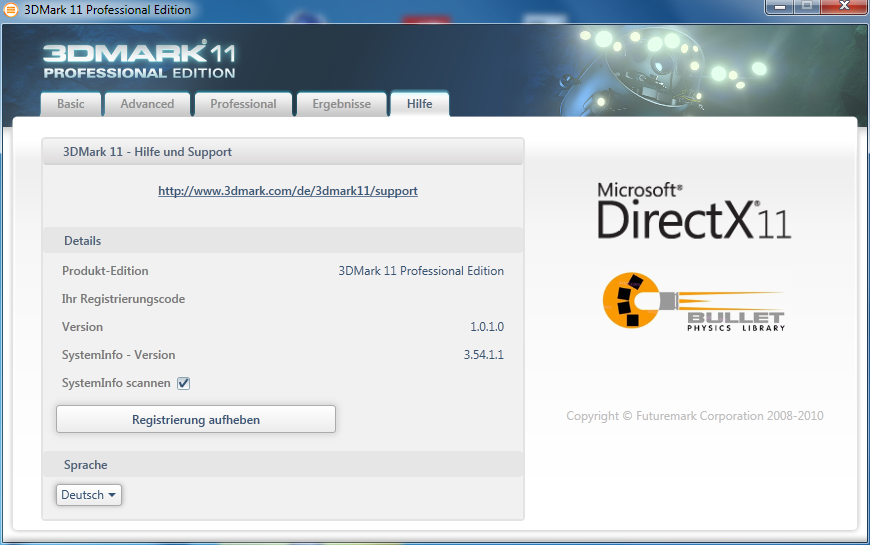Click the Produkt-Edition label
Image resolution: width=870 pixels, height=545 pixels.
point(105,271)
